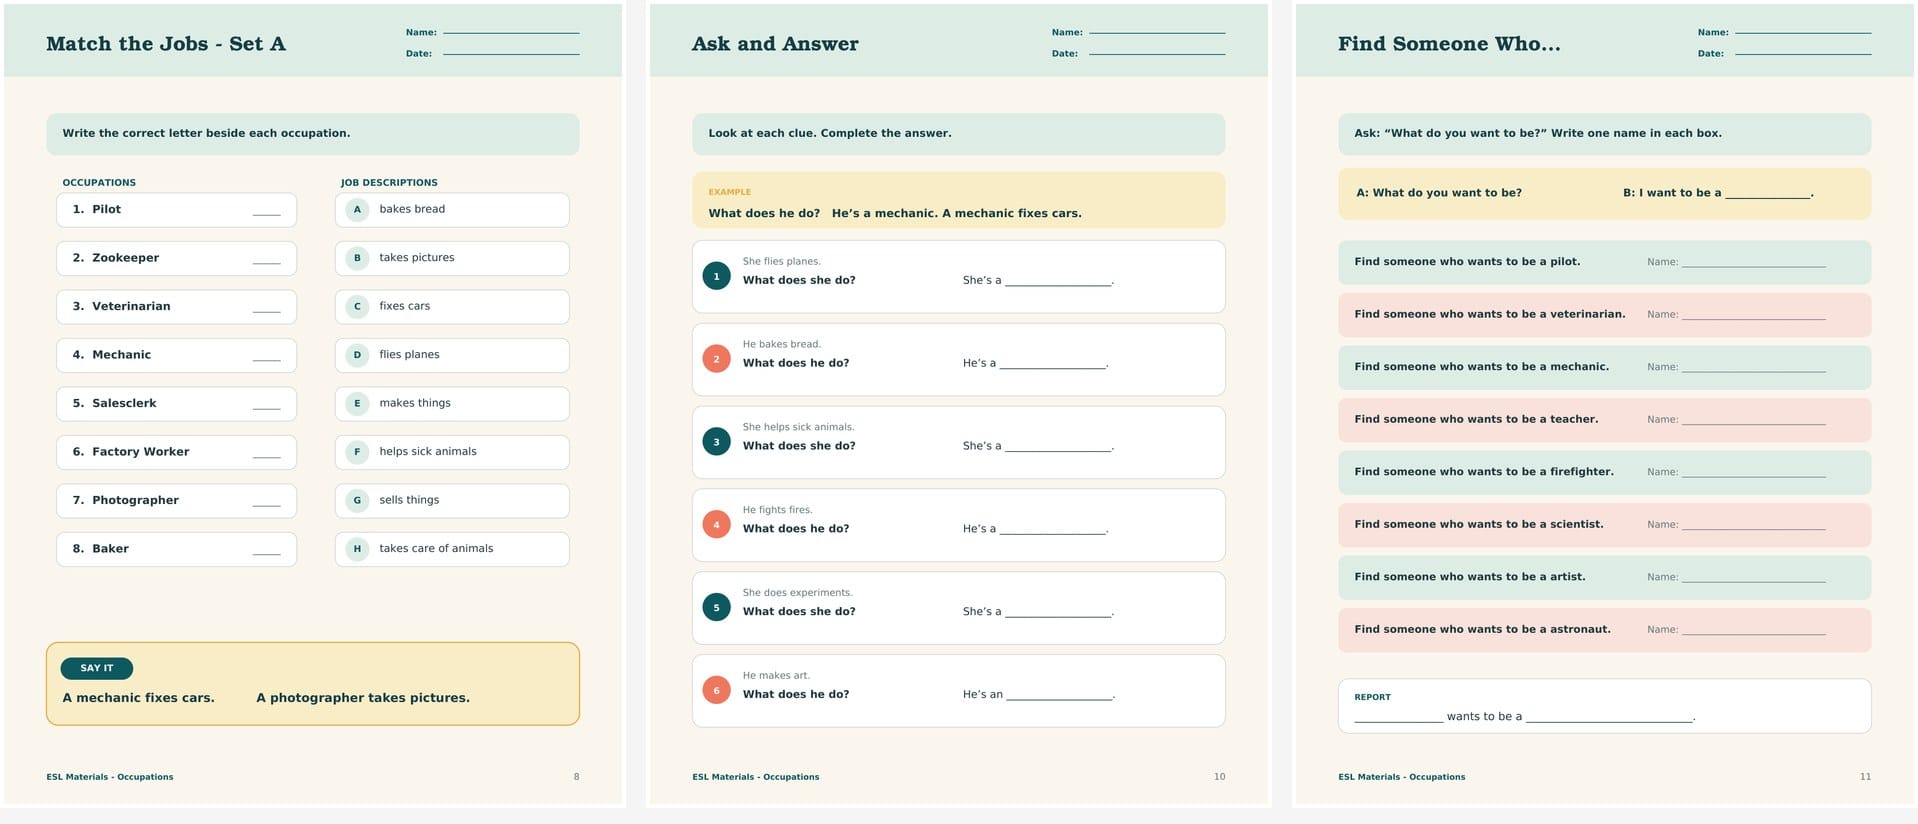The width and height of the screenshot is (1918, 824).
Task: Click the He's a blank for question 2
Action: pyautogui.click(x=1053, y=365)
